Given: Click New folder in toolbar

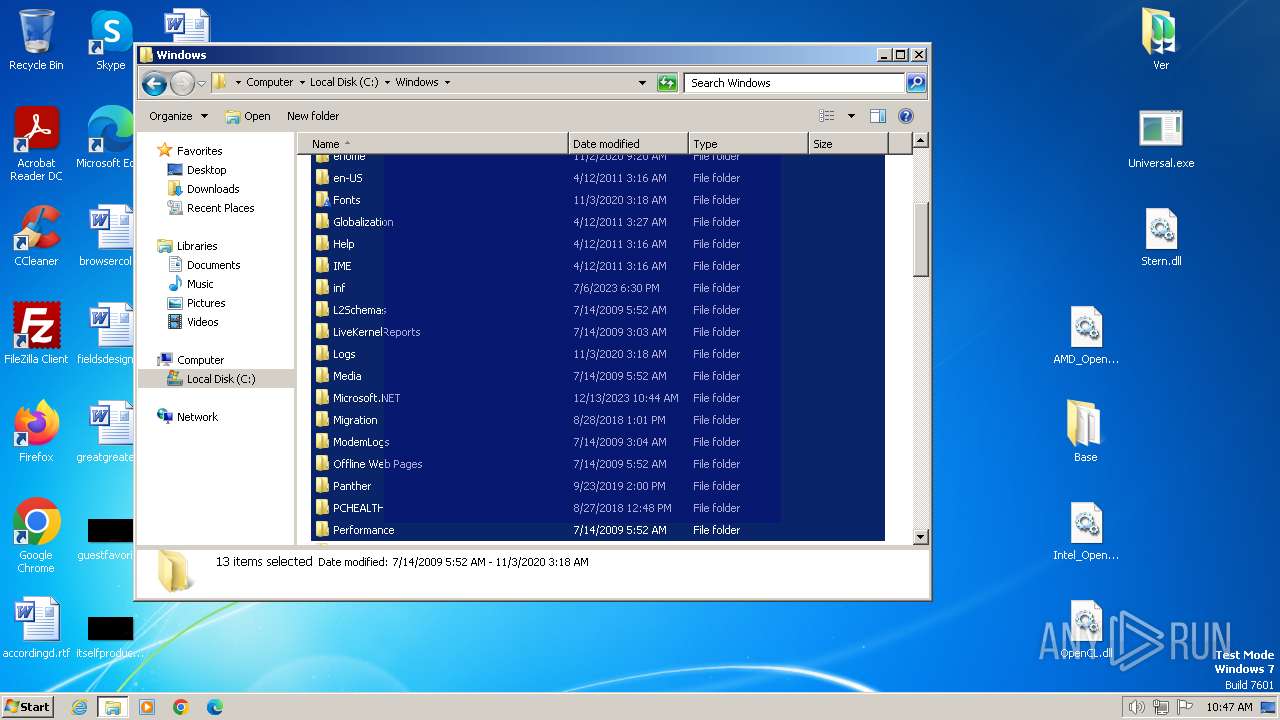Looking at the screenshot, I should tap(313, 116).
